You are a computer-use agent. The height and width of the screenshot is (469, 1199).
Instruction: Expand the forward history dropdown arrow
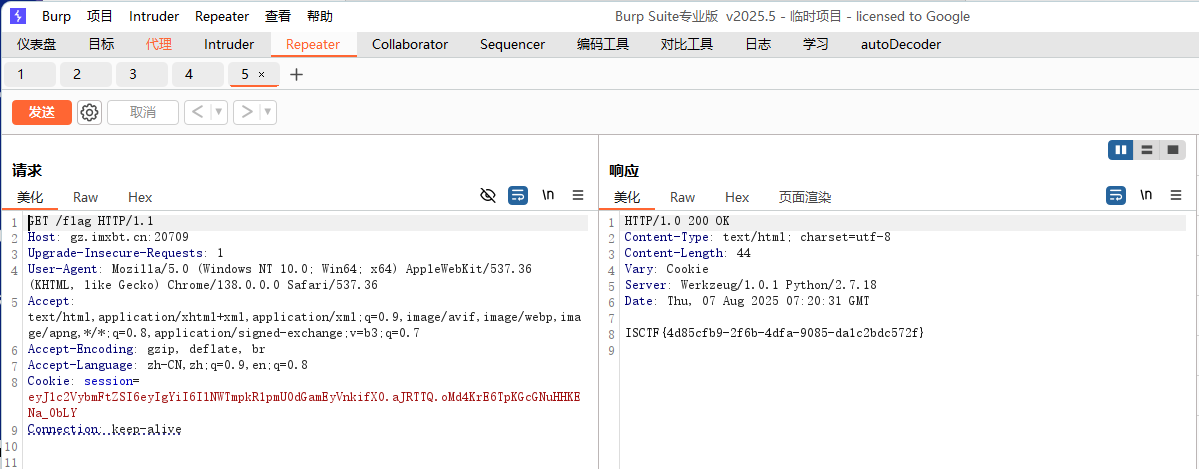[x=268, y=113]
